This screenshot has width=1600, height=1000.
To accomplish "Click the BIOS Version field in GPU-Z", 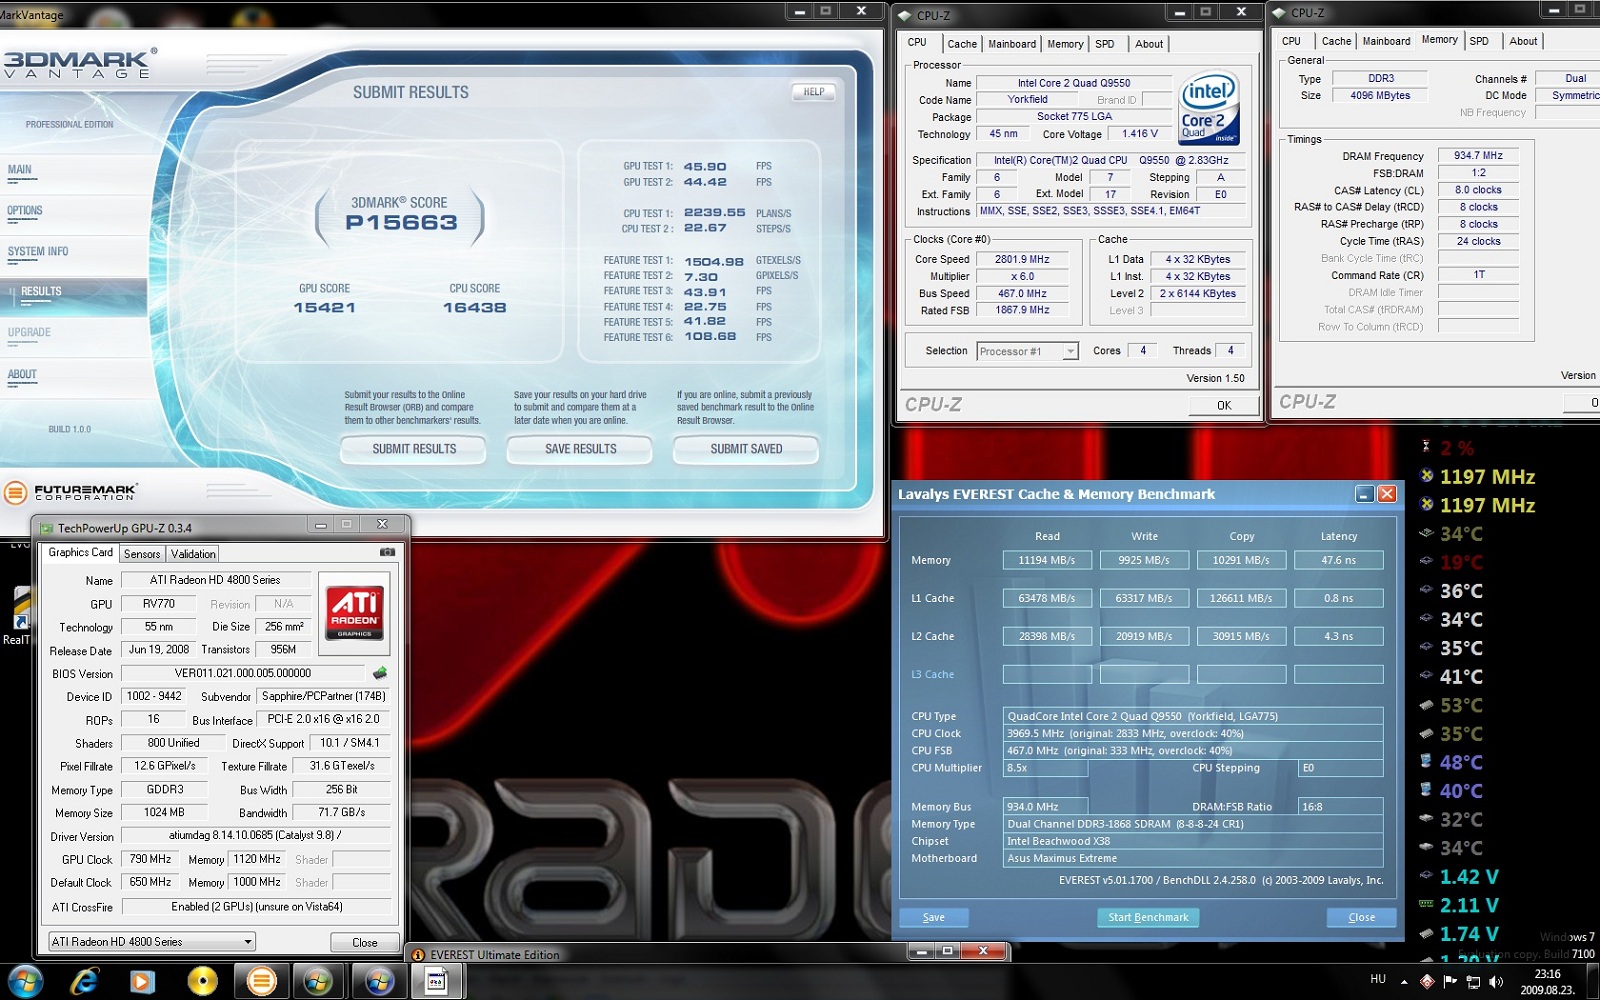I will pyautogui.click(x=243, y=673).
